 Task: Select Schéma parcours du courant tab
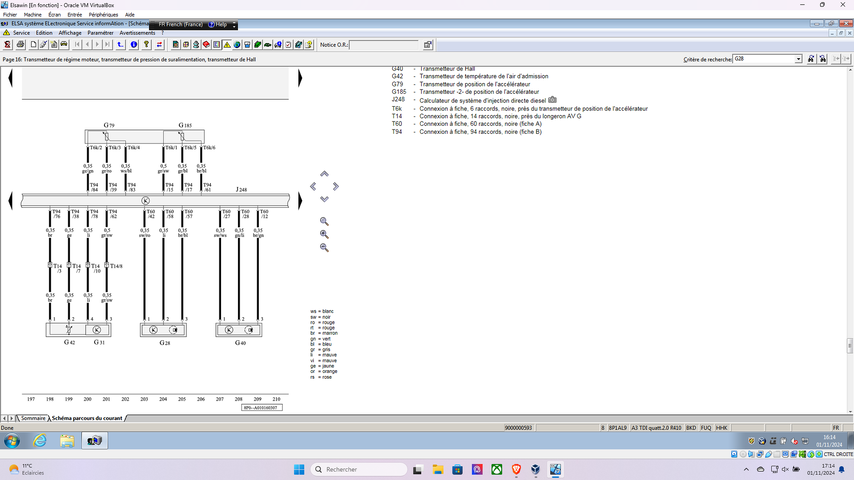(x=87, y=418)
